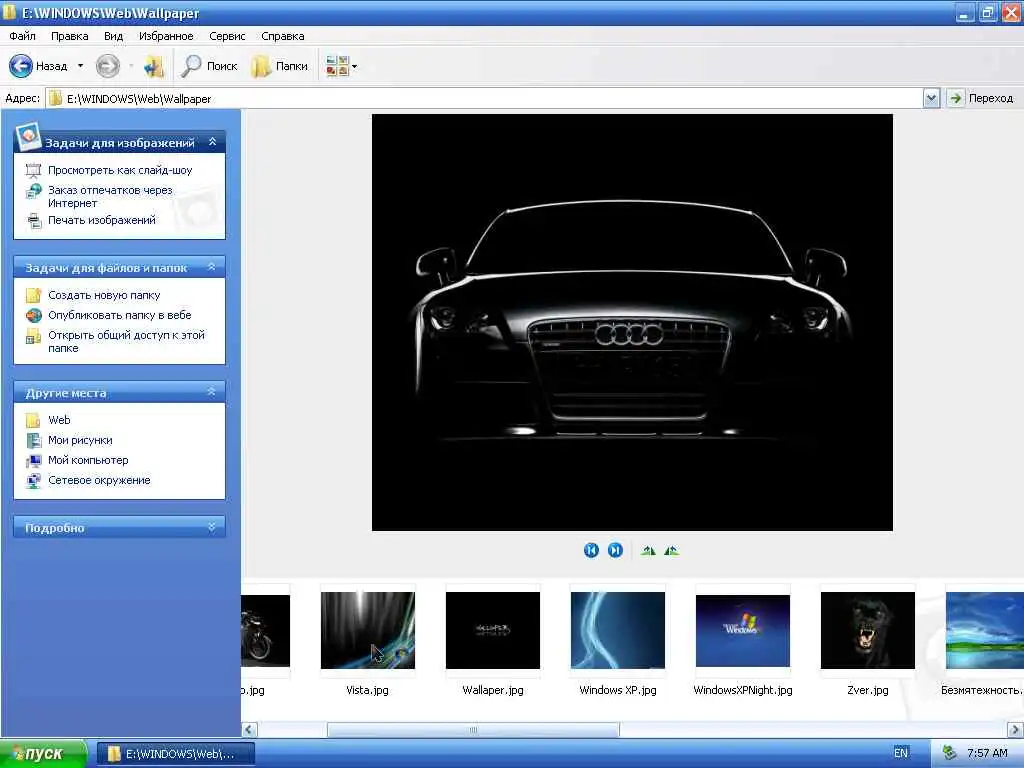This screenshot has width=1024, height=768.
Task: Click the large Audi preview image
Action: coord(632,323)
